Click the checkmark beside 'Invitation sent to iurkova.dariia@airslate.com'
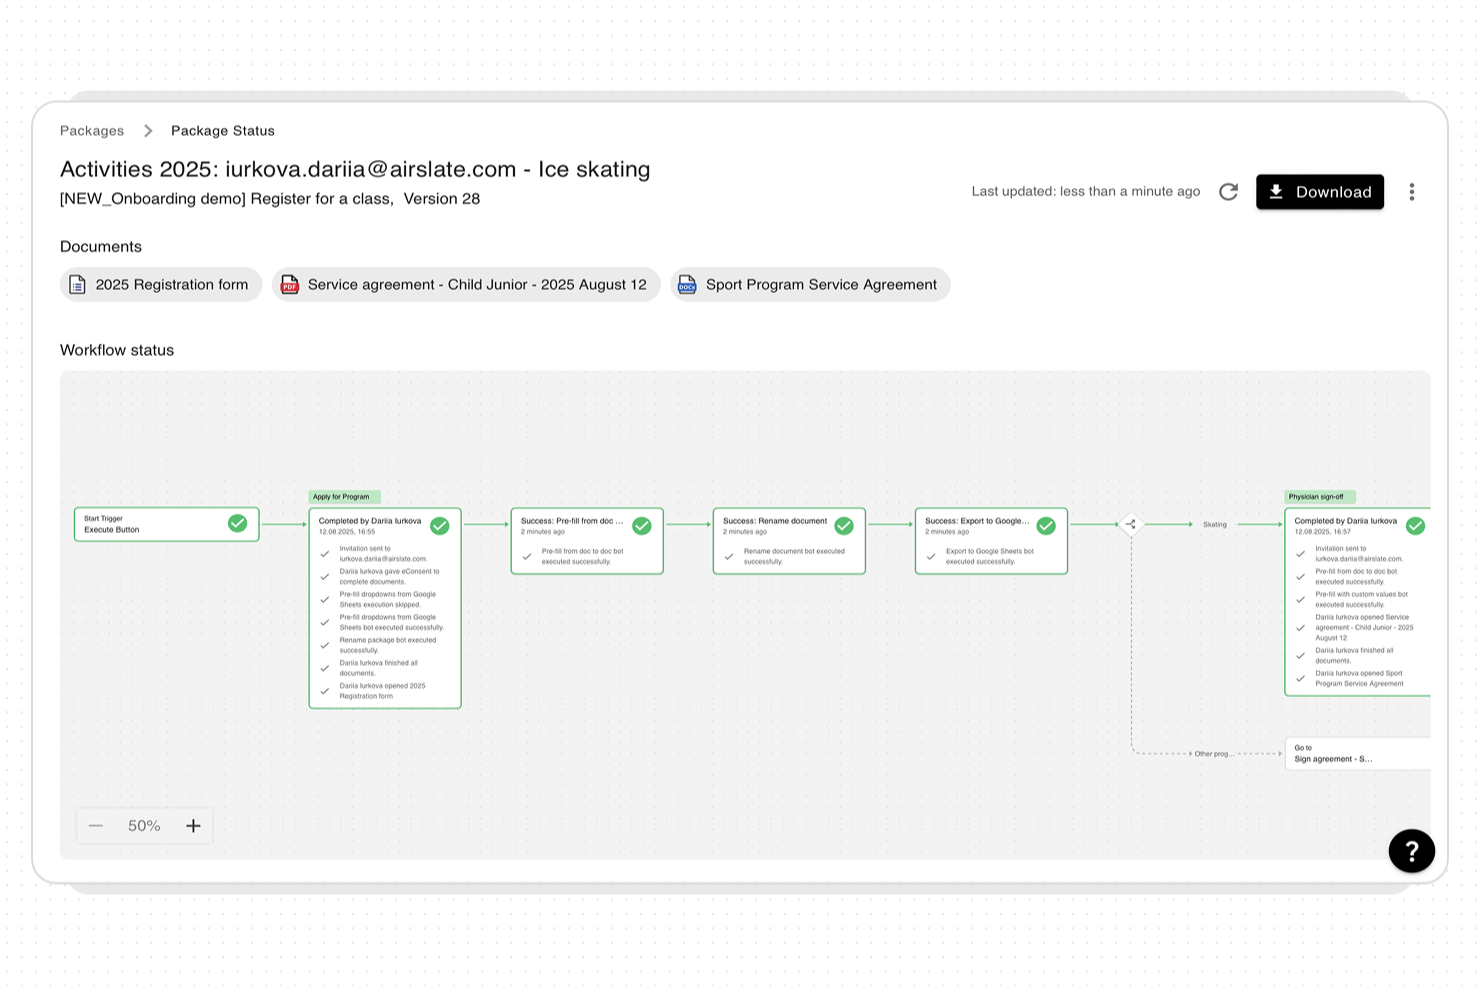Viewport: 1480px width, 986px height. [324, 553]
